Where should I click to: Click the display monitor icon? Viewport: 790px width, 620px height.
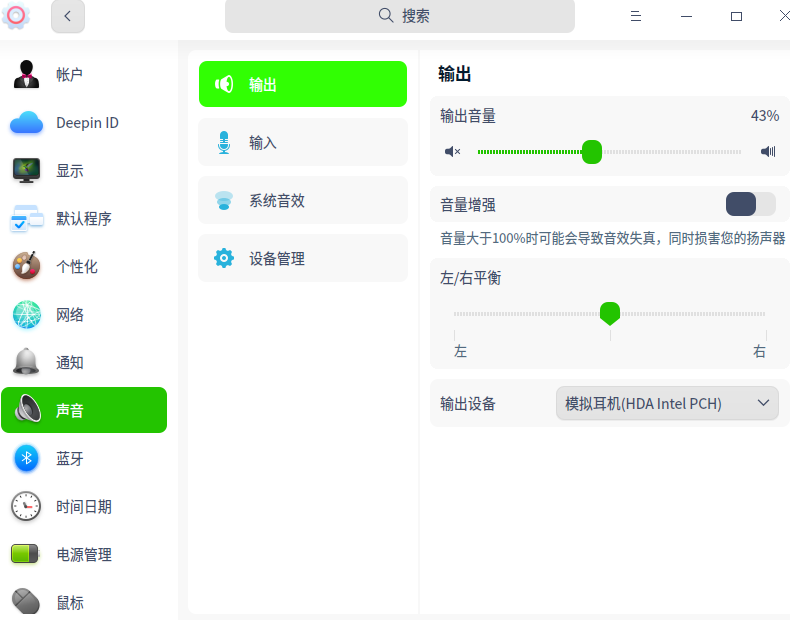point(26,170)
